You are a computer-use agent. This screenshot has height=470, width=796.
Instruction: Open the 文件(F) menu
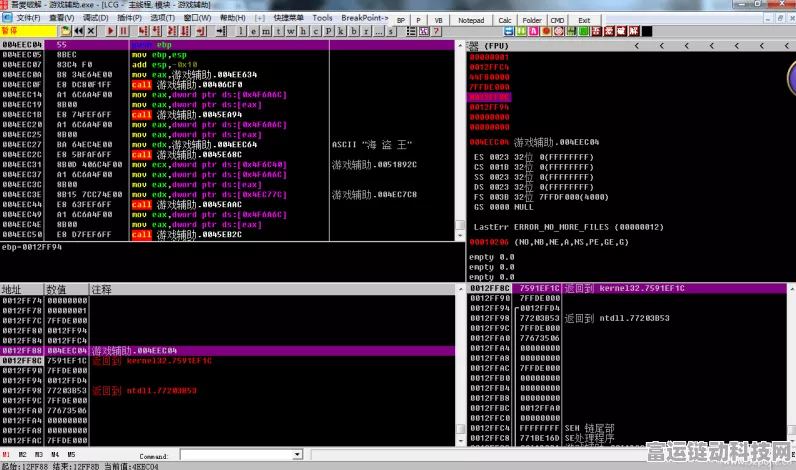point(28,18)
